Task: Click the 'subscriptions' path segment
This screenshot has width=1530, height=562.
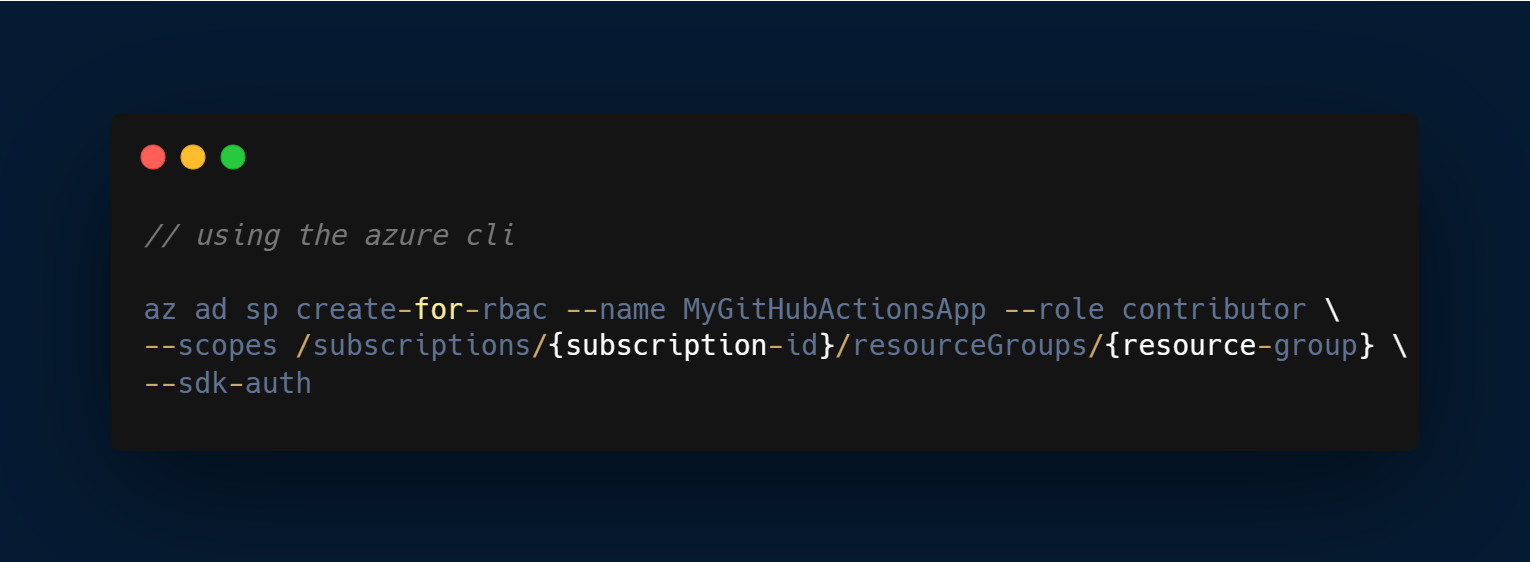Action: pos(422,346)
